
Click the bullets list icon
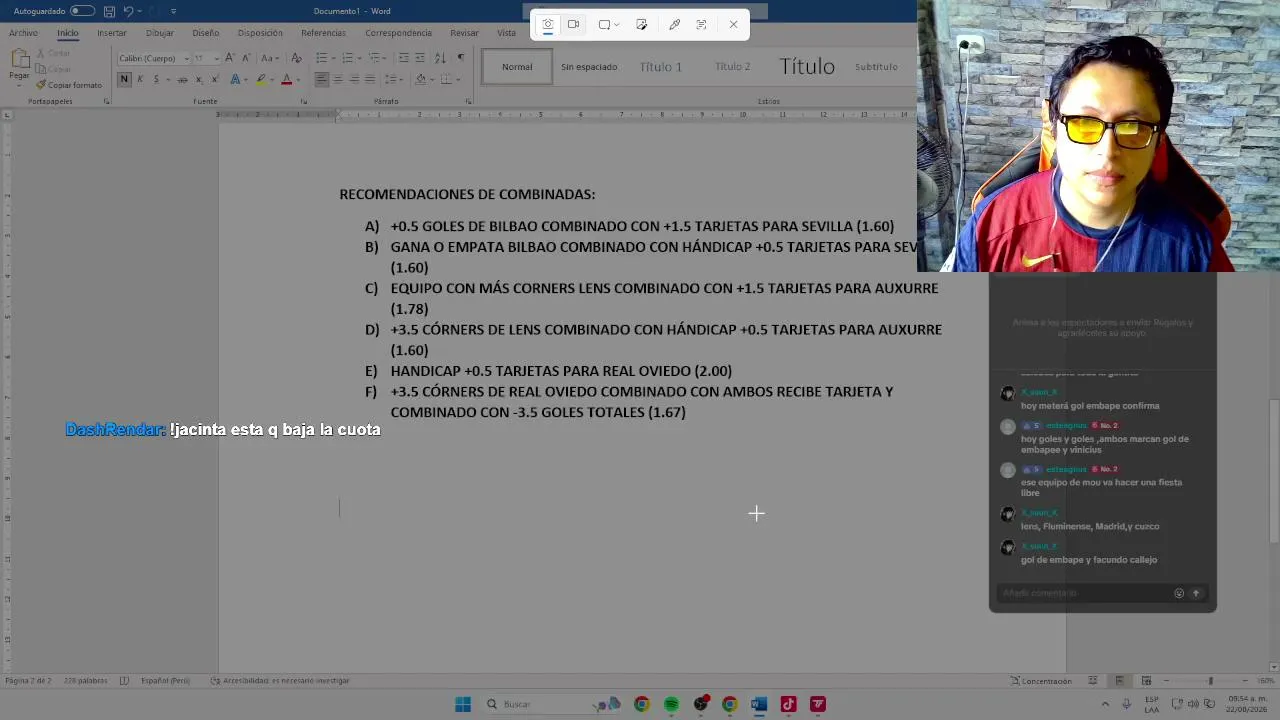(322, 58)
